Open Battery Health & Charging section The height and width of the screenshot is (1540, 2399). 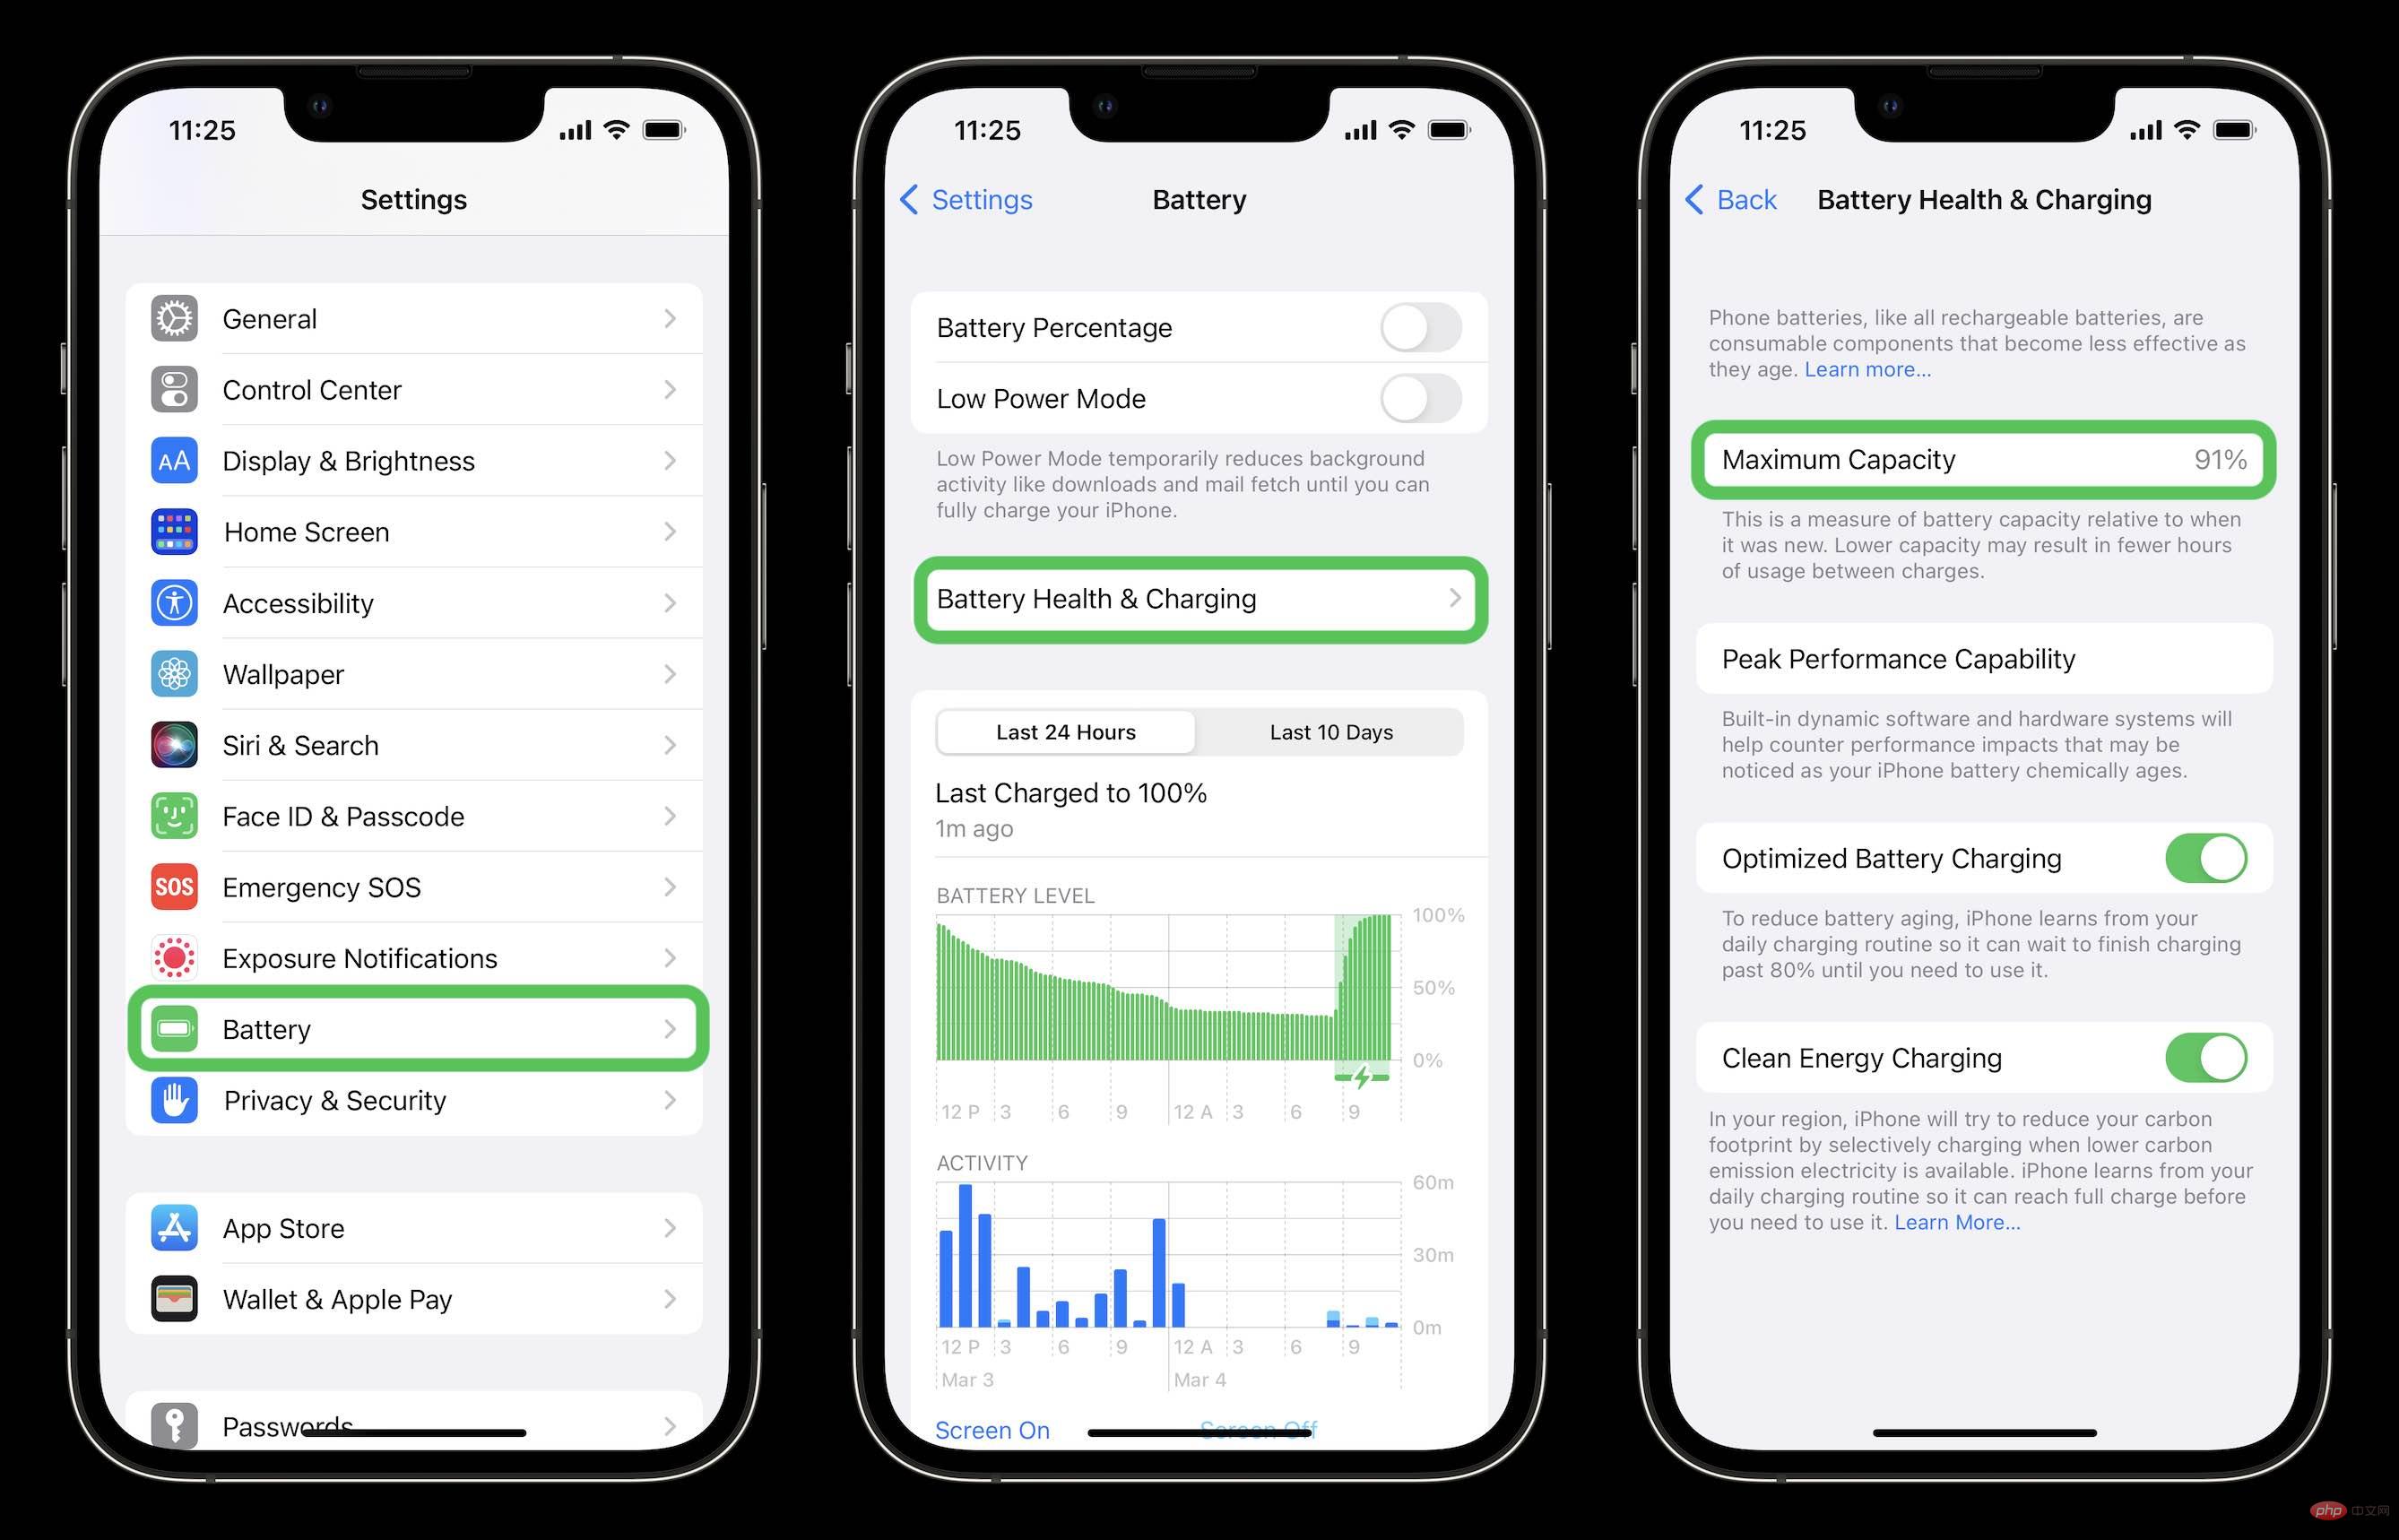click(x=1199, y=601)
